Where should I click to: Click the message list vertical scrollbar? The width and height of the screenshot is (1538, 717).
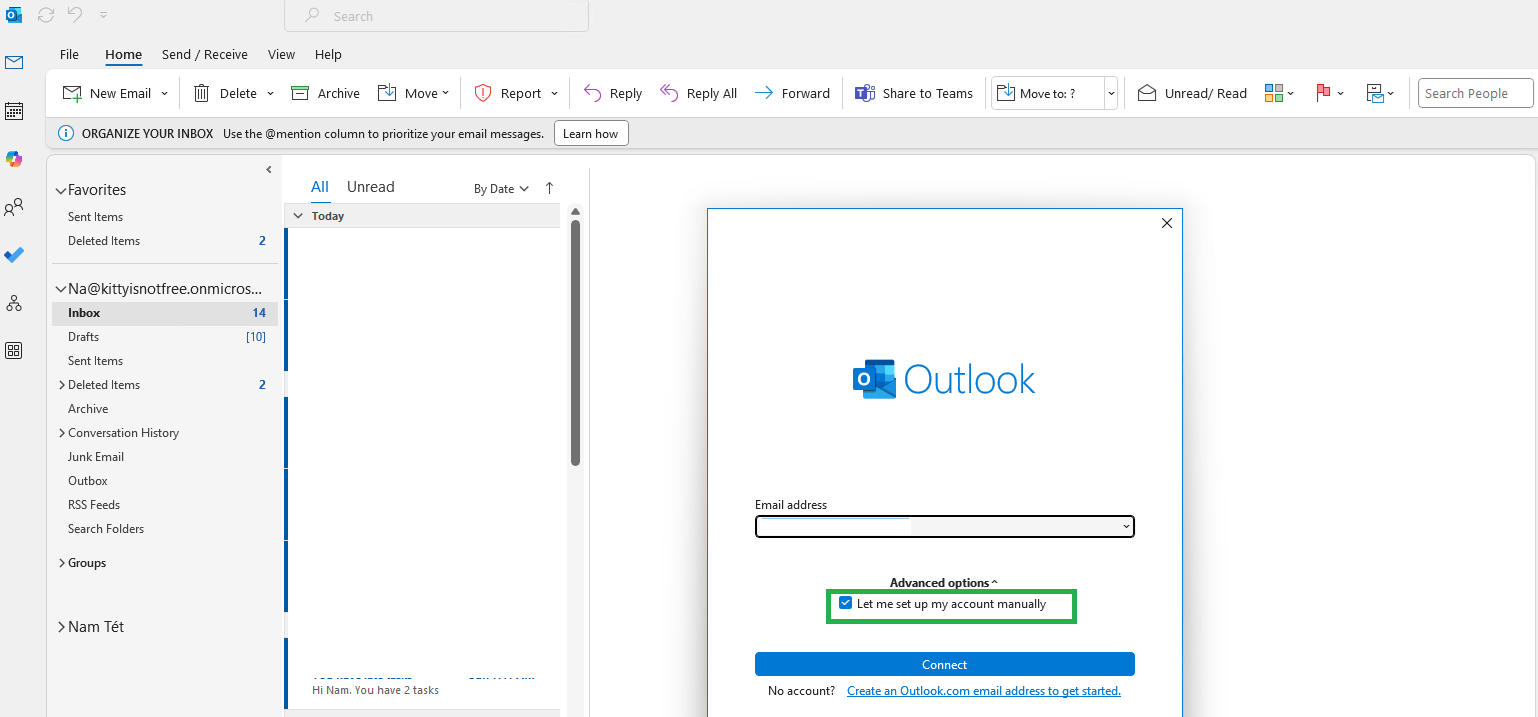pyautogui.click(x=575, y=342)
